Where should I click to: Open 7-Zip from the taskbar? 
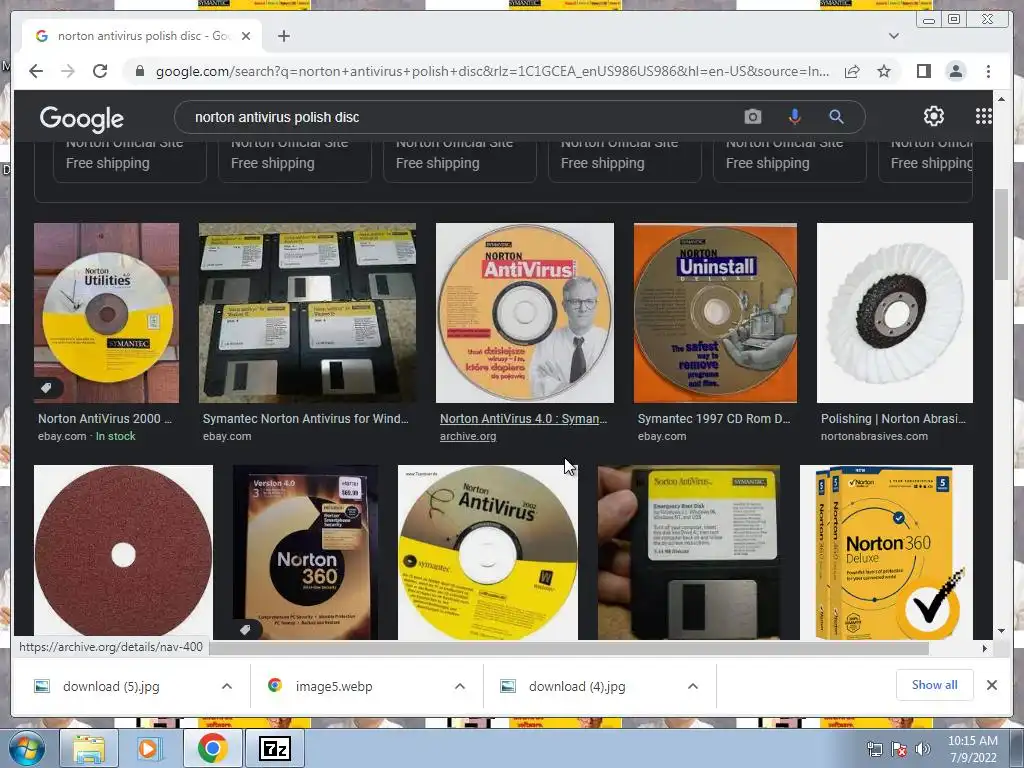click(x=274, y=748)
